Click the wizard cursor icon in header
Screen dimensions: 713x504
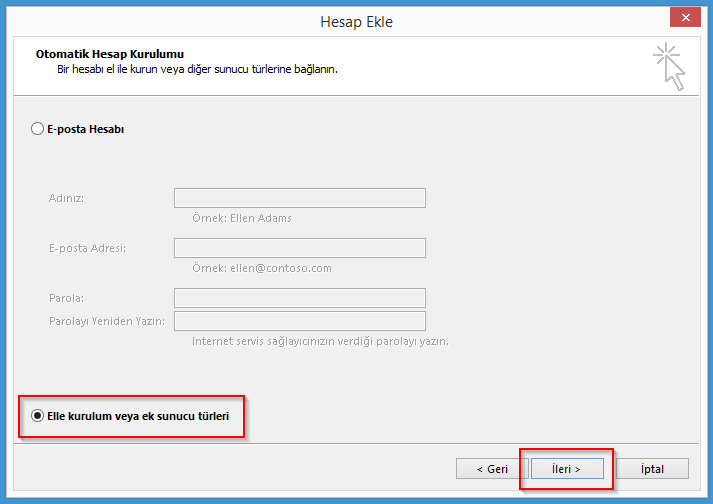(669, 67)
